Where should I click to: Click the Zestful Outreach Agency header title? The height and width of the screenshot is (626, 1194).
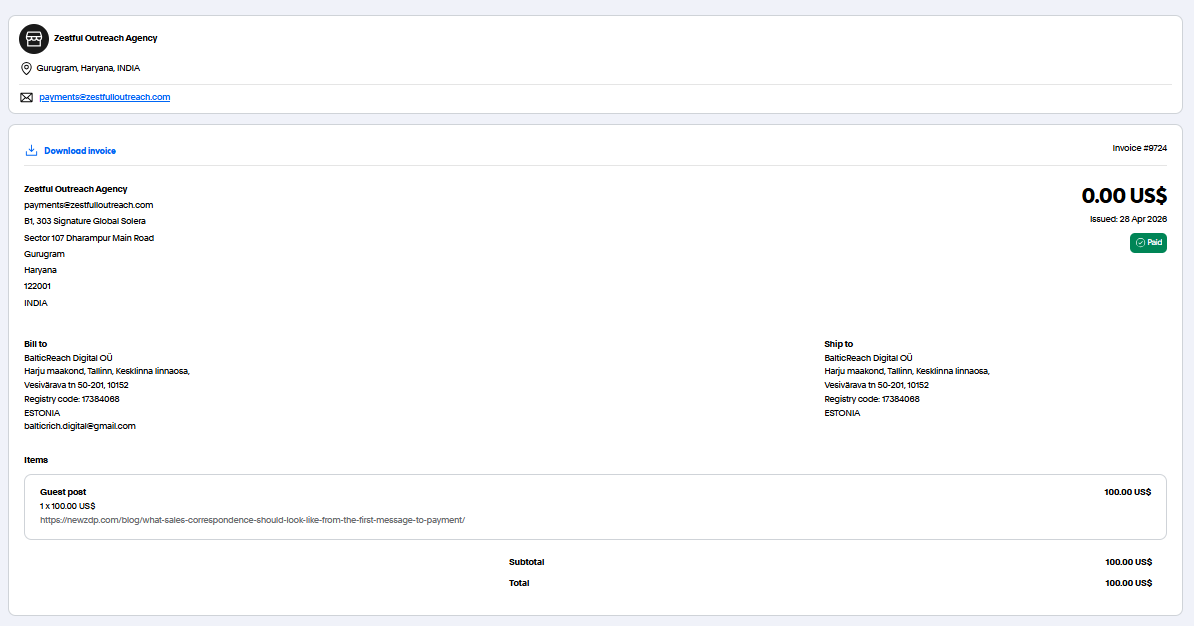coord(106,38)
